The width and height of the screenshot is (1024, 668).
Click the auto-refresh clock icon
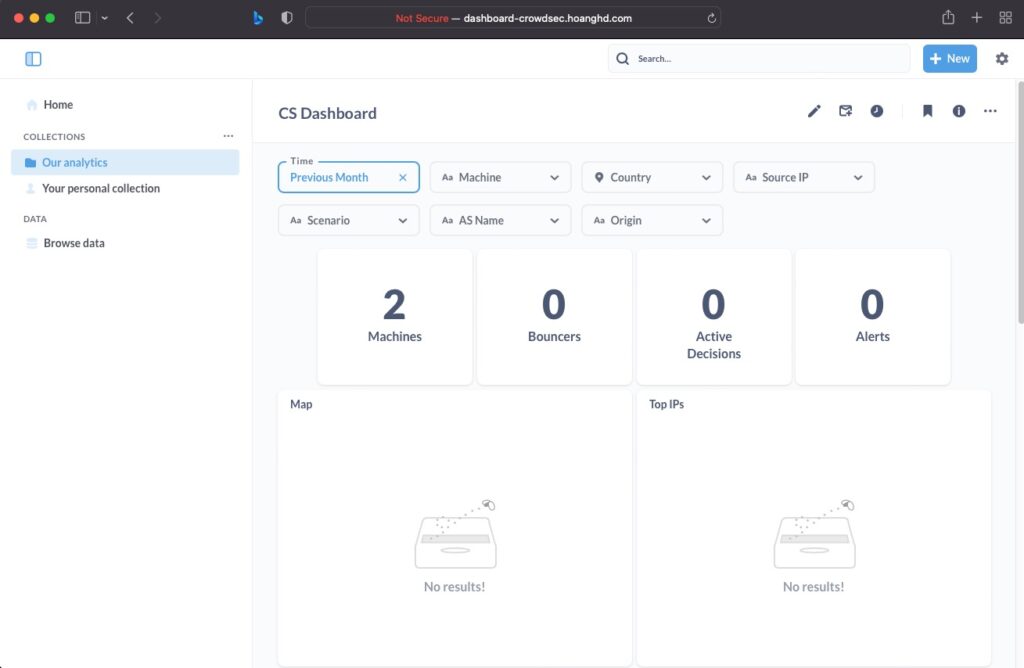point(876,111)
